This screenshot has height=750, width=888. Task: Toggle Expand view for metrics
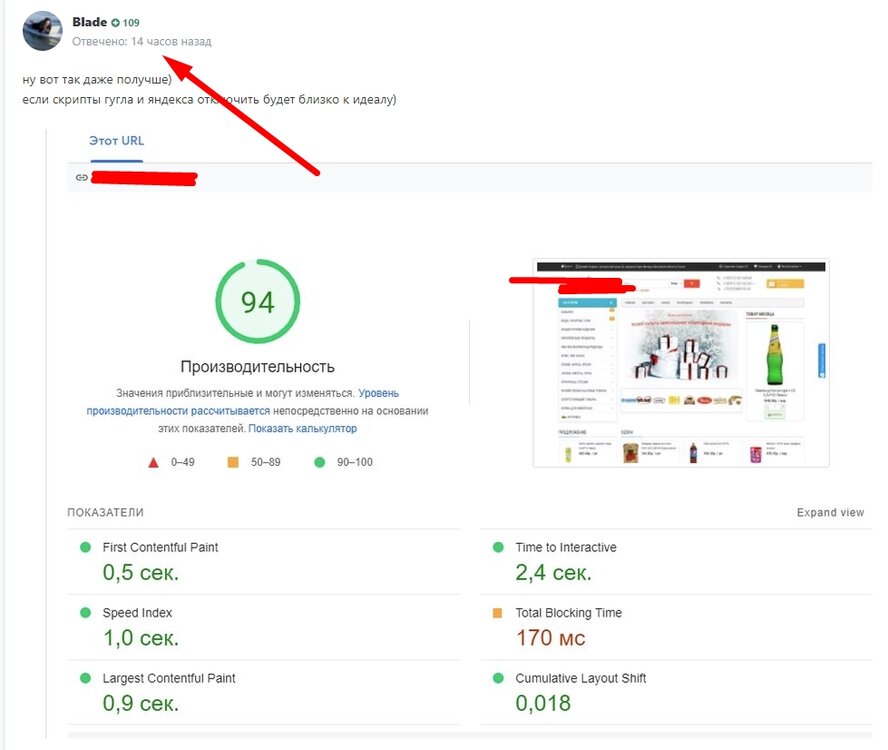(830, 513)
